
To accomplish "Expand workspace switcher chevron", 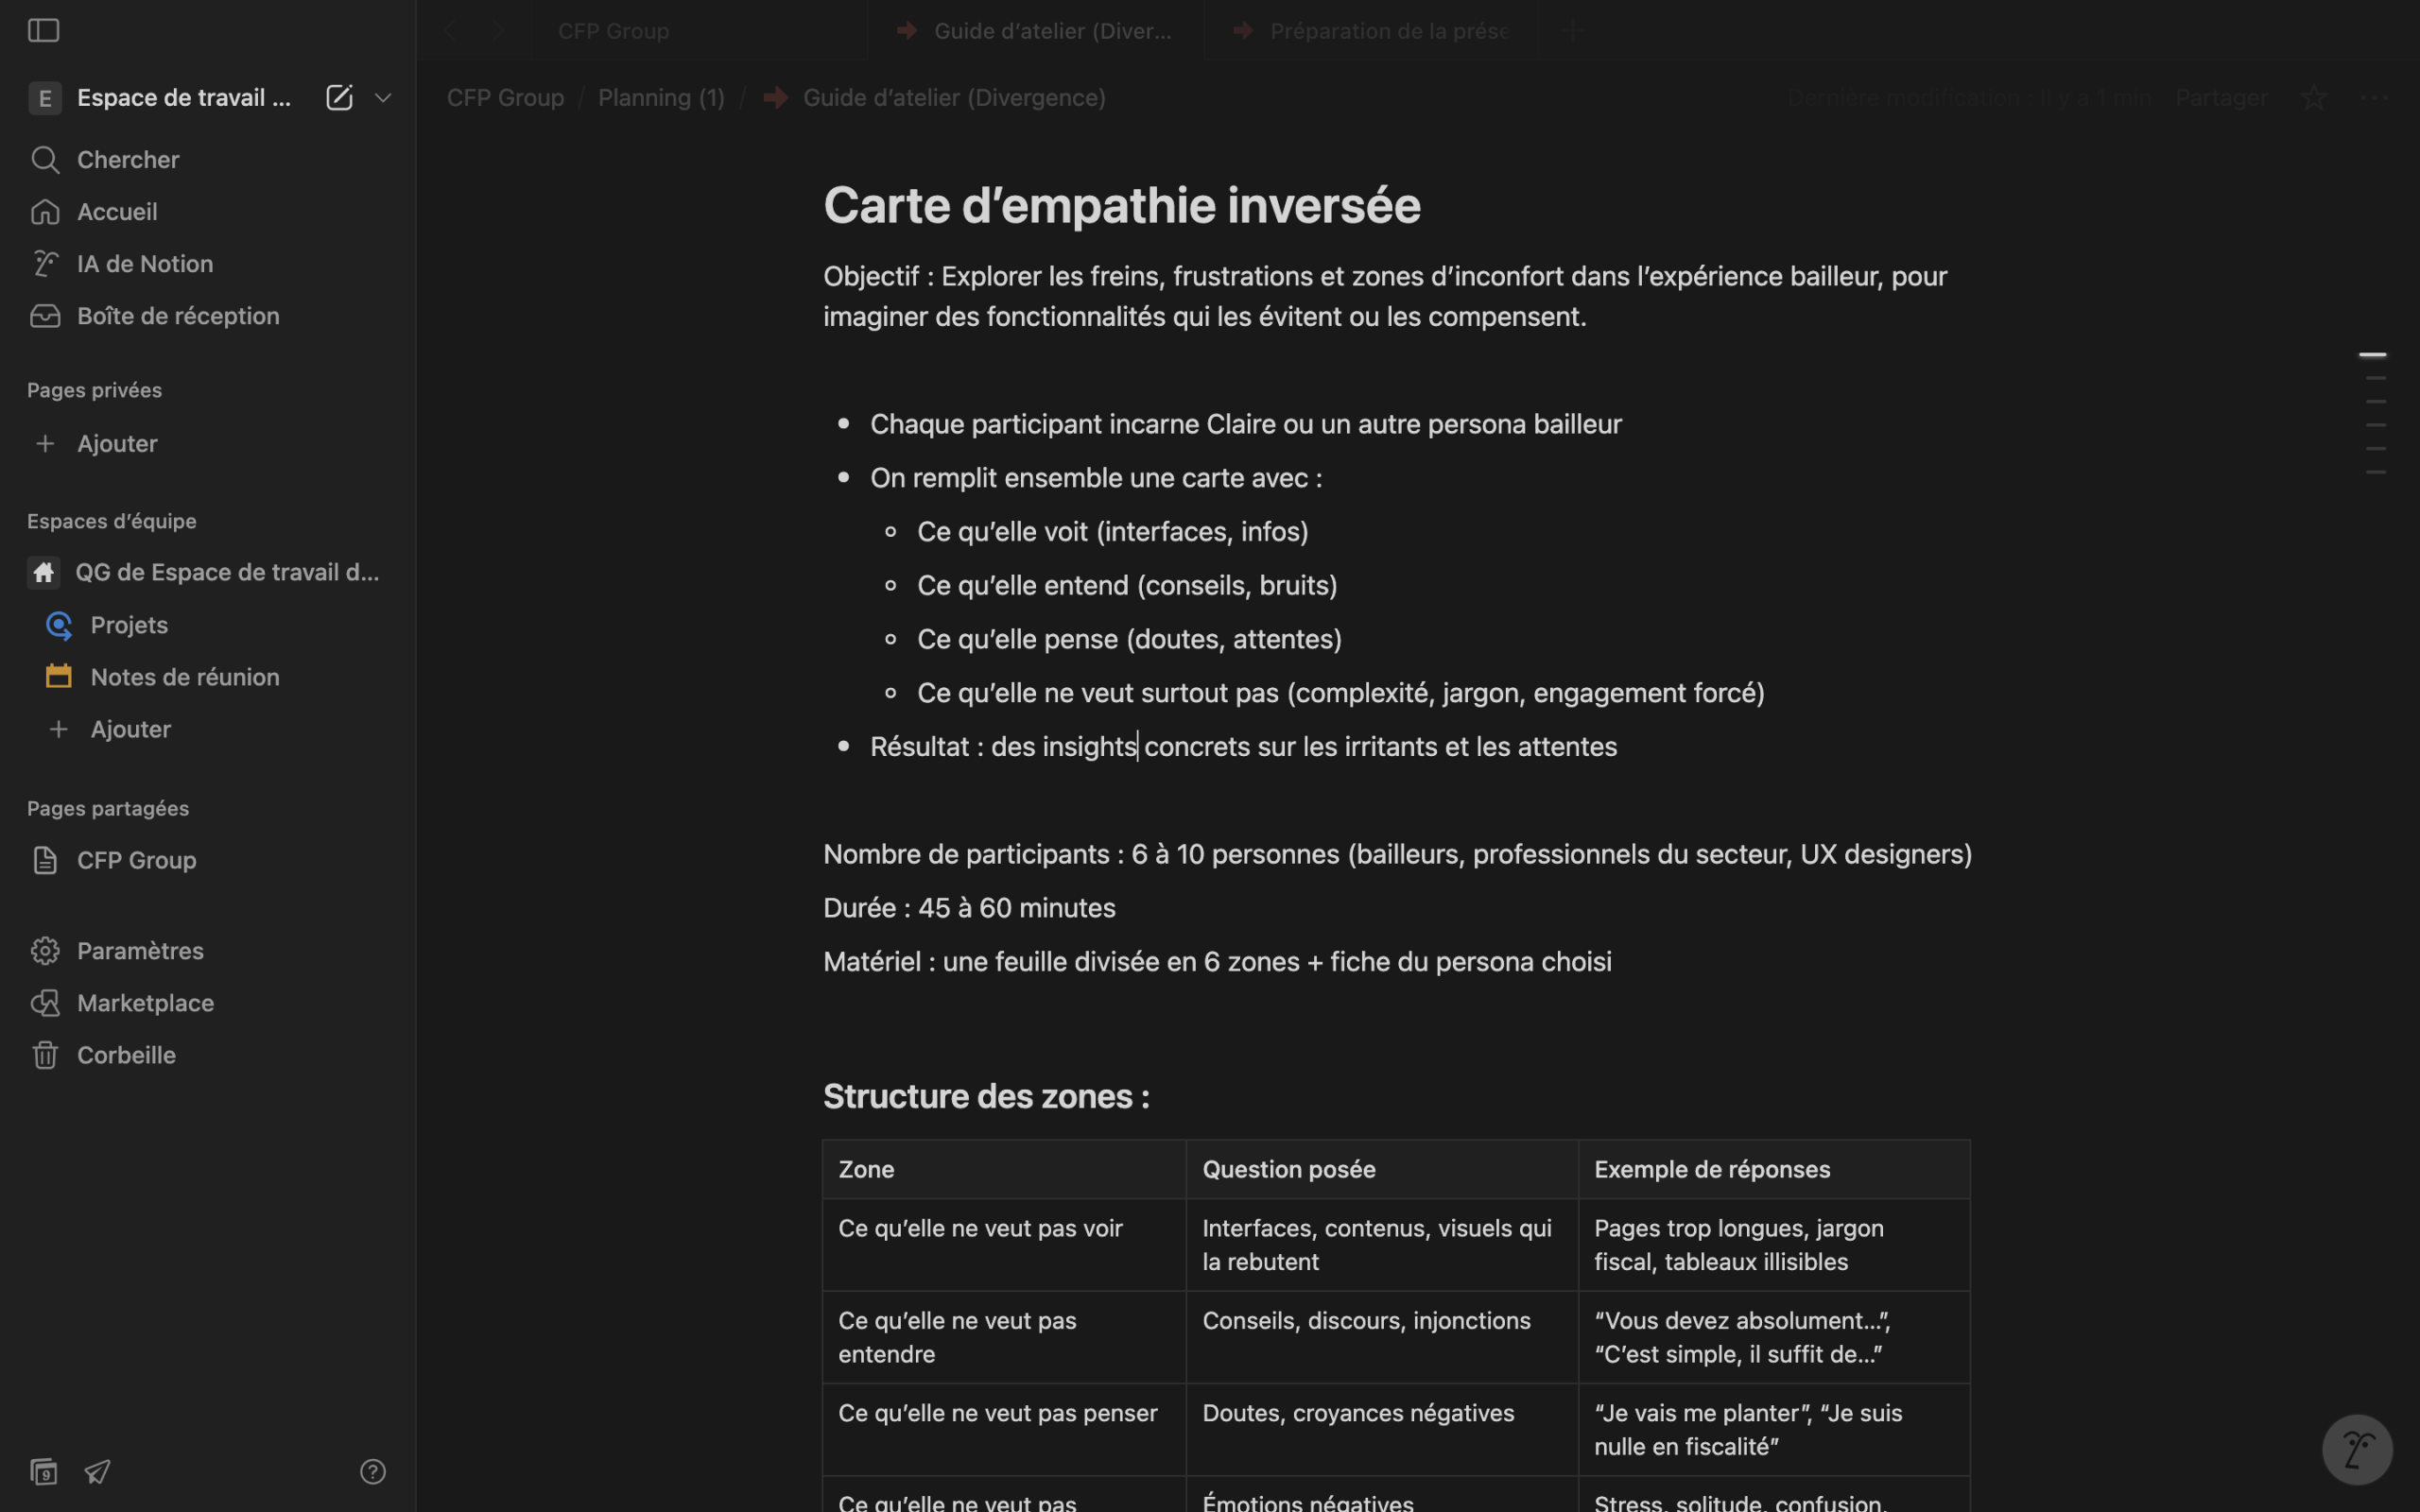I will coord(383,97).
